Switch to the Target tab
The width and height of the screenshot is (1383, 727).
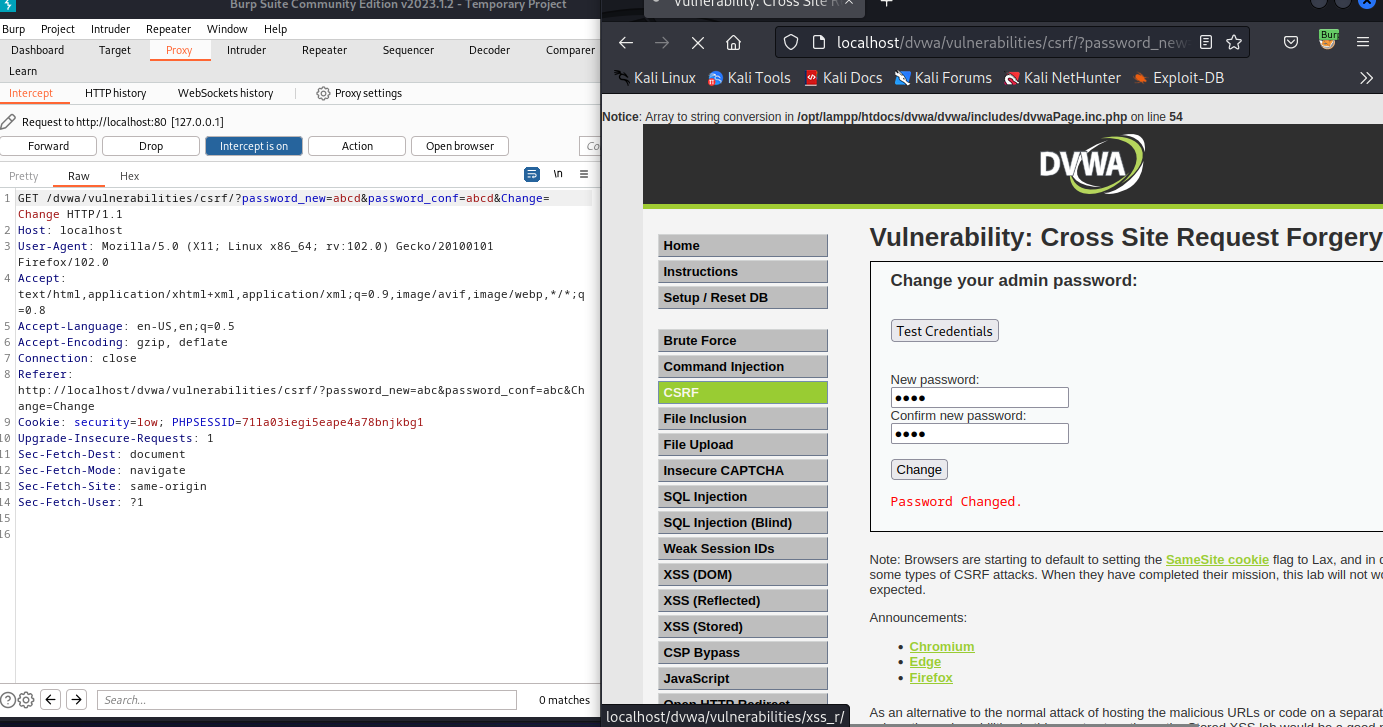115,50
